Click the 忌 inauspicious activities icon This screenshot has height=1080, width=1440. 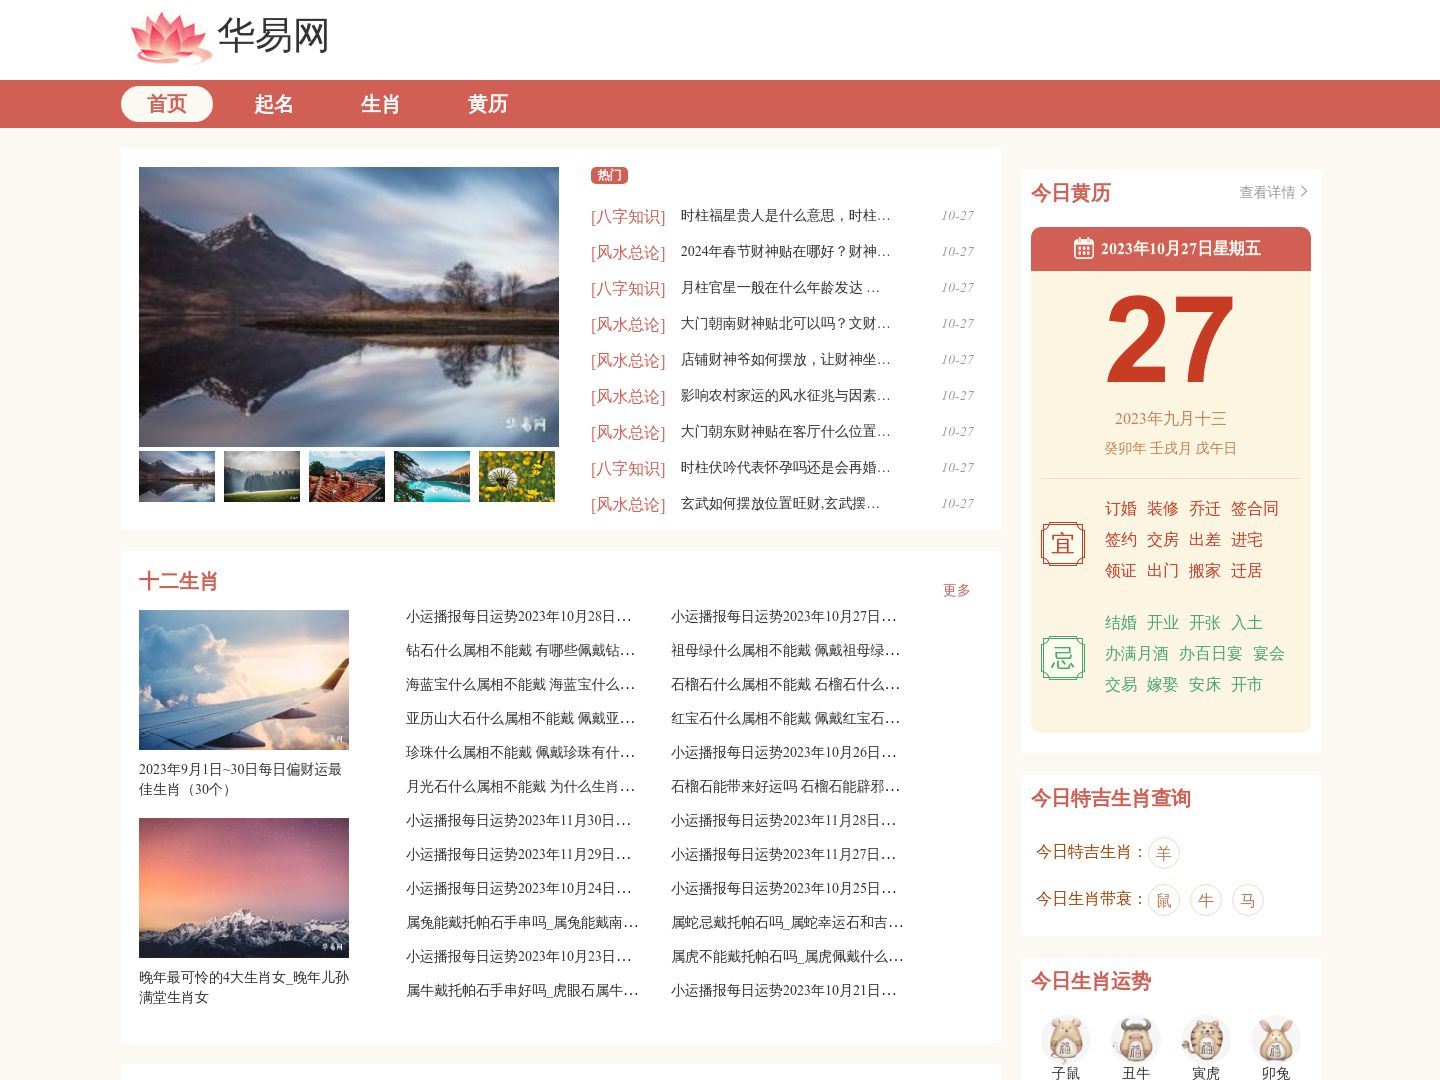(x=1063, y=658)
